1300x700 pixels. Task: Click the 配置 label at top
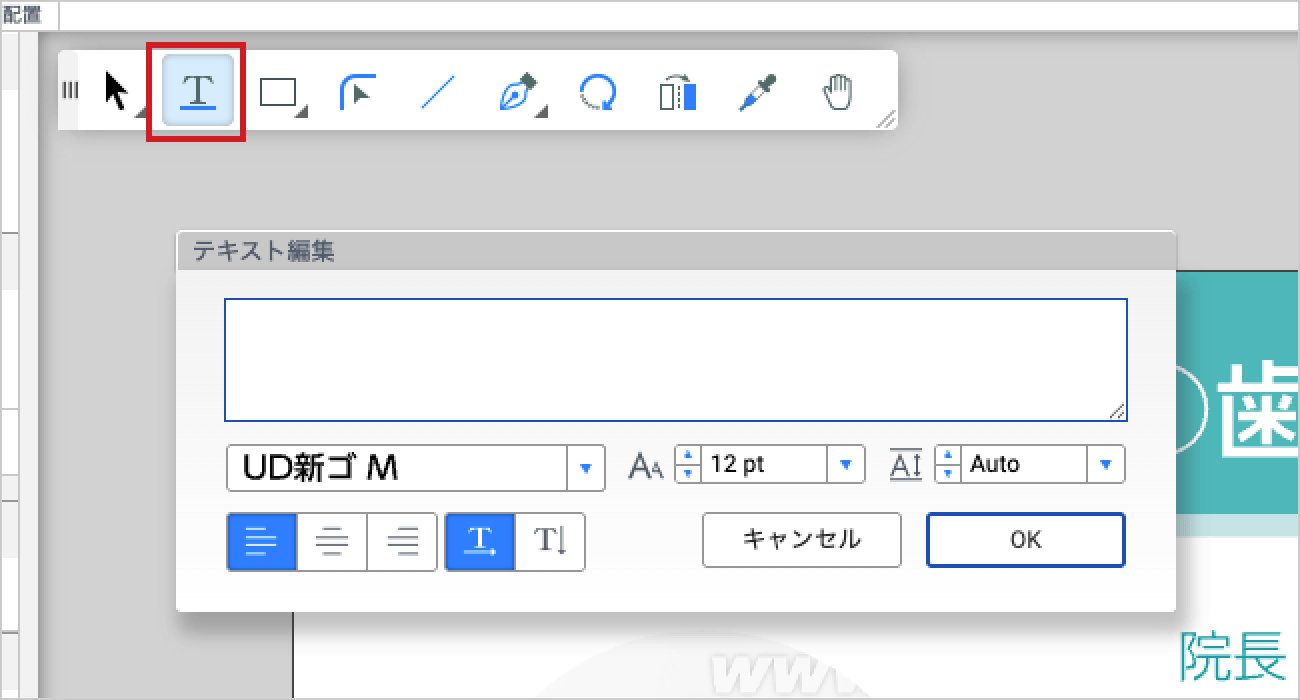(22, 15)
